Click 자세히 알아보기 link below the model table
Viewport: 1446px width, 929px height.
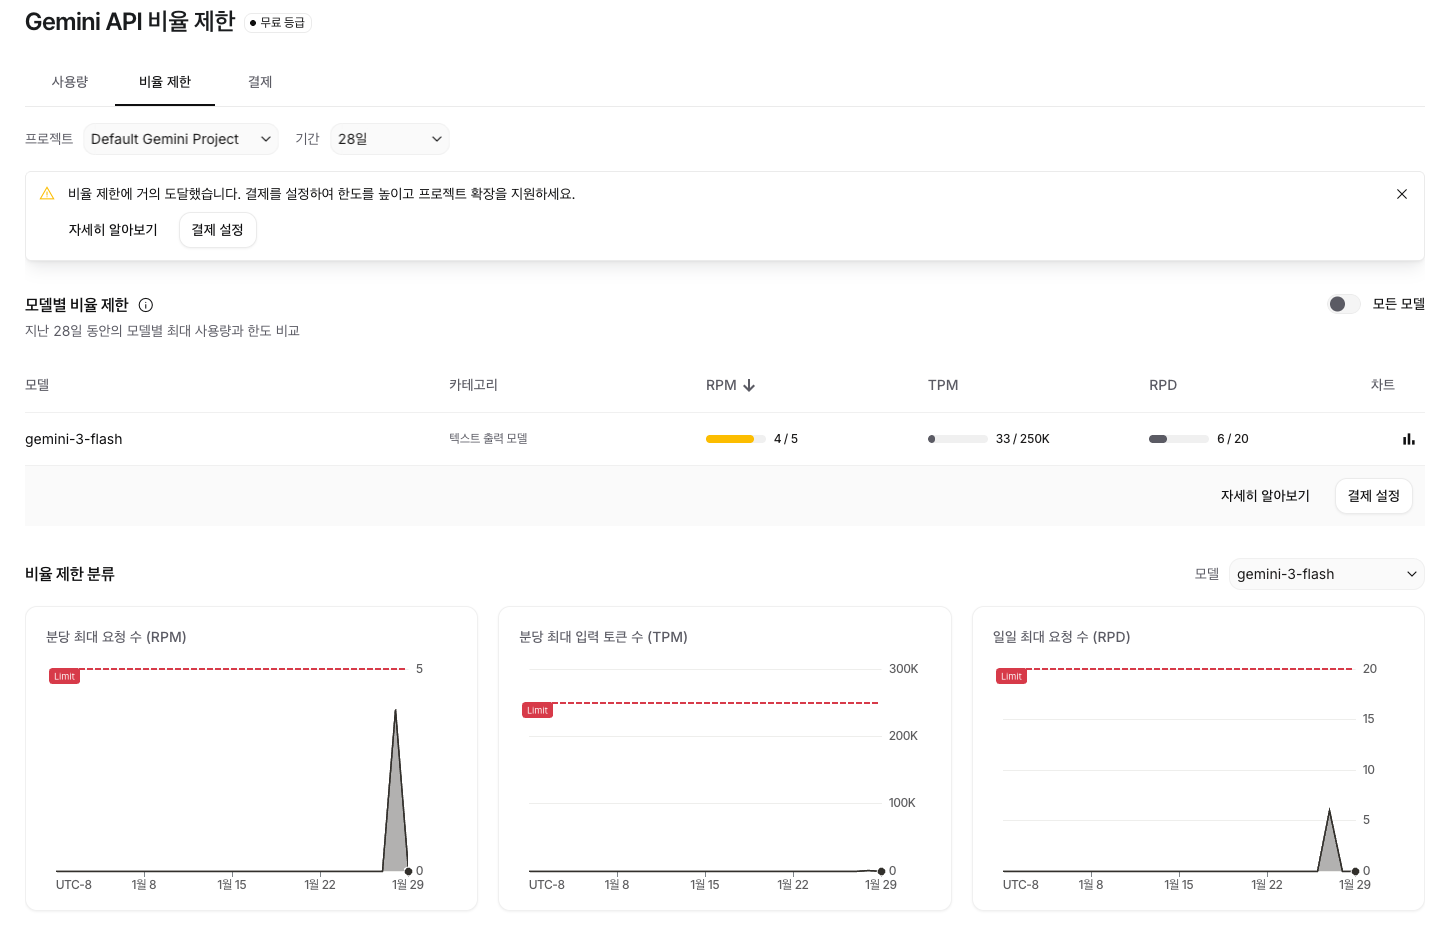(1264, 496)
